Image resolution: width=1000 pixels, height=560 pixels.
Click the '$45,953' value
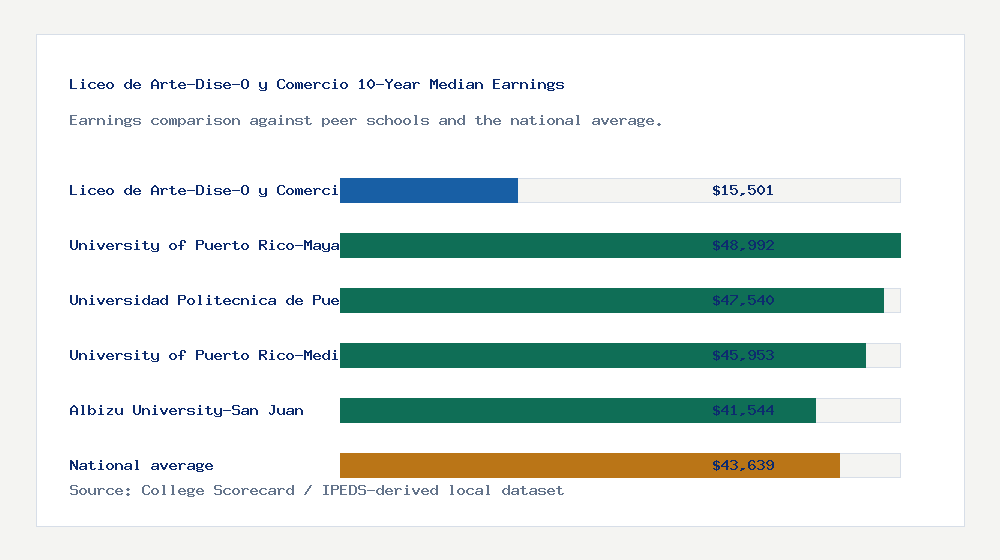pyautogui.click(x=743, y=355)
